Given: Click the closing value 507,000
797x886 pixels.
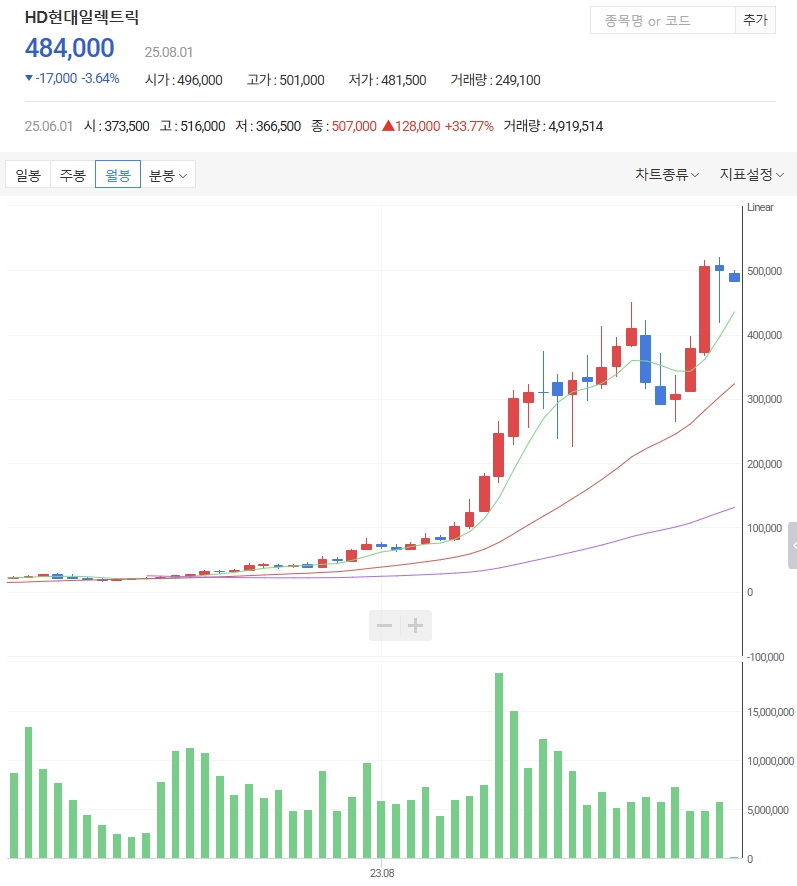Looking at the screenshot, I should point(354,126).
